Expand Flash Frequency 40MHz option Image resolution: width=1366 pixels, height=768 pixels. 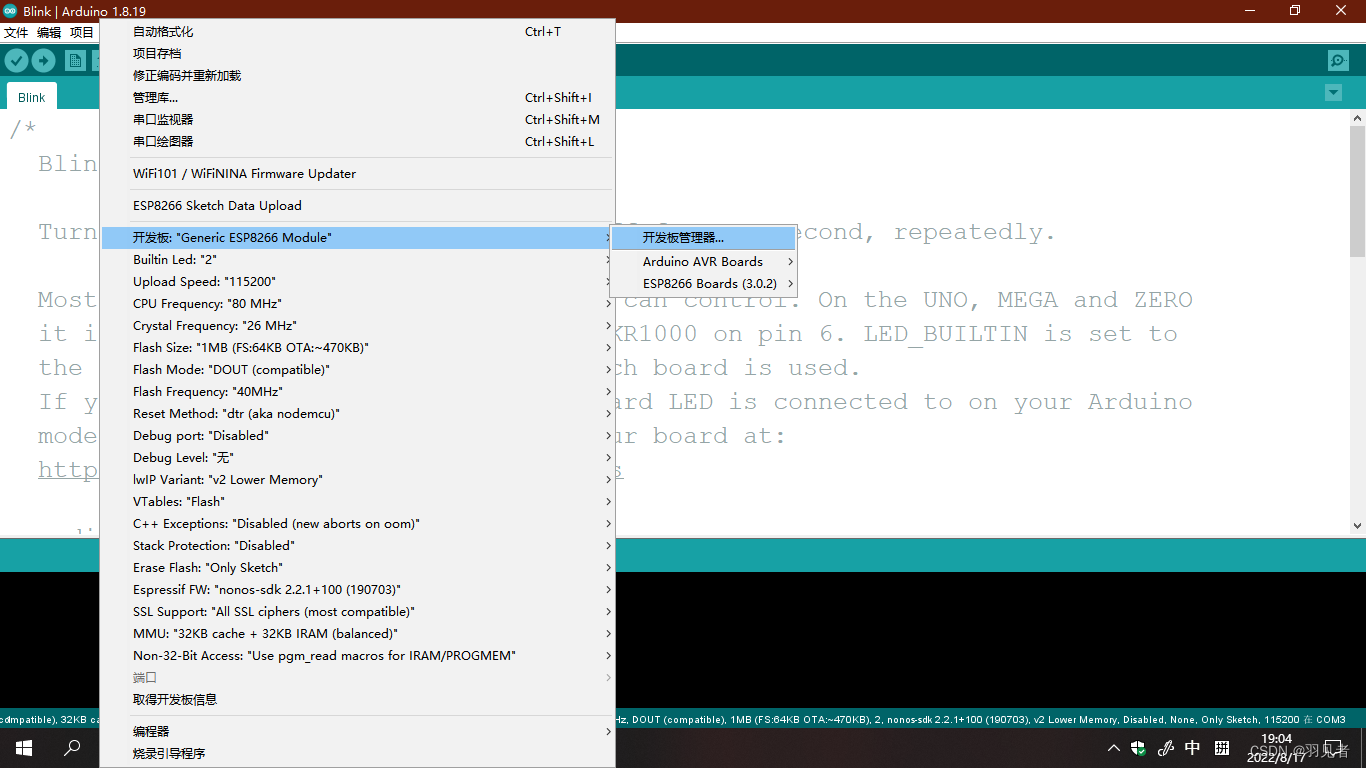click(x=357, y=392)
